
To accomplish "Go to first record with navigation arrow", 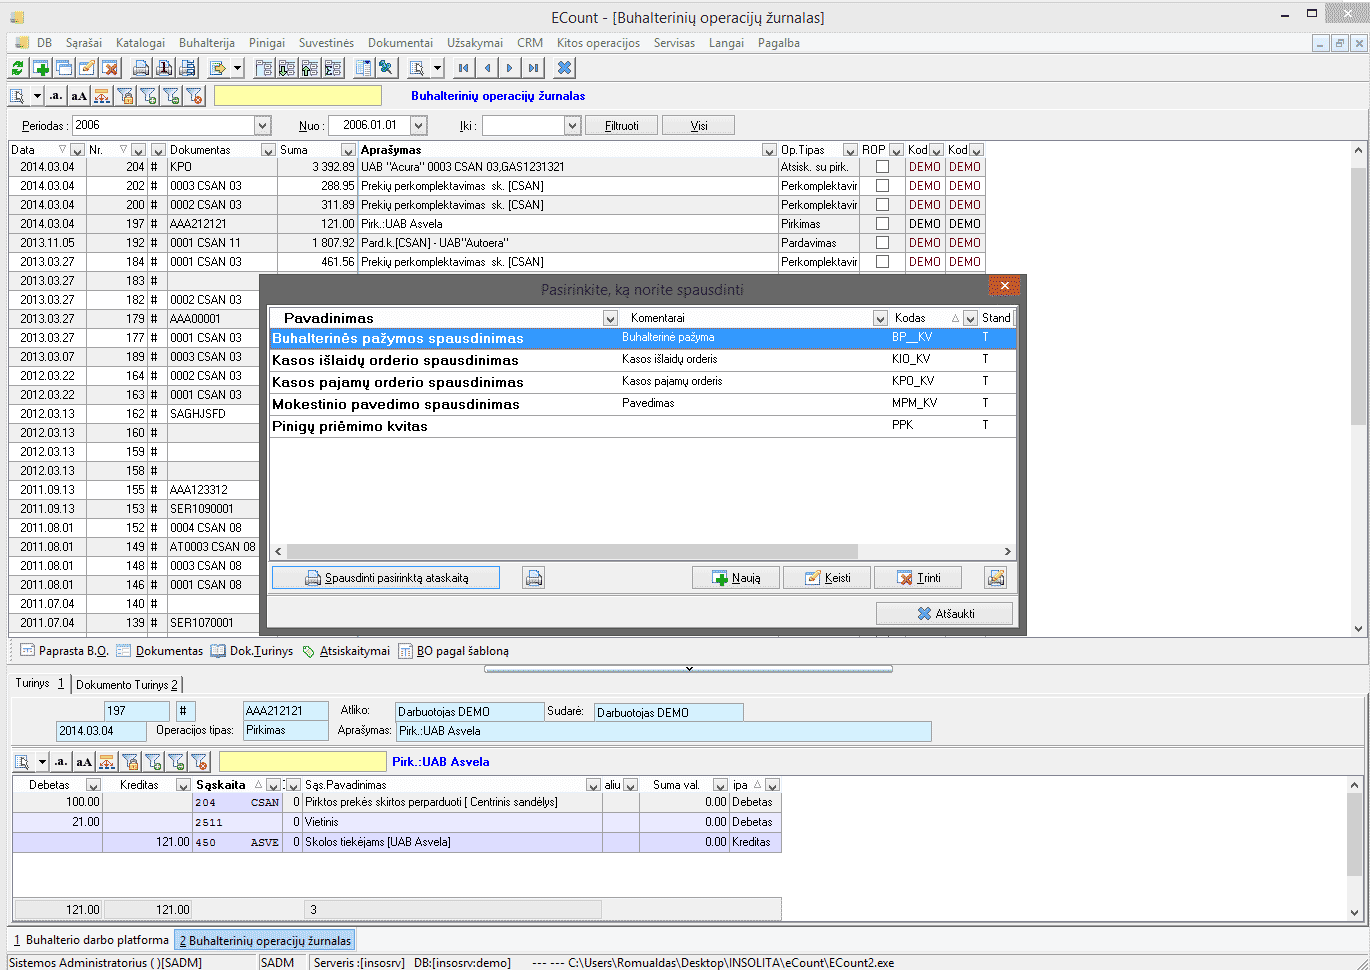I will pos(463,68).
